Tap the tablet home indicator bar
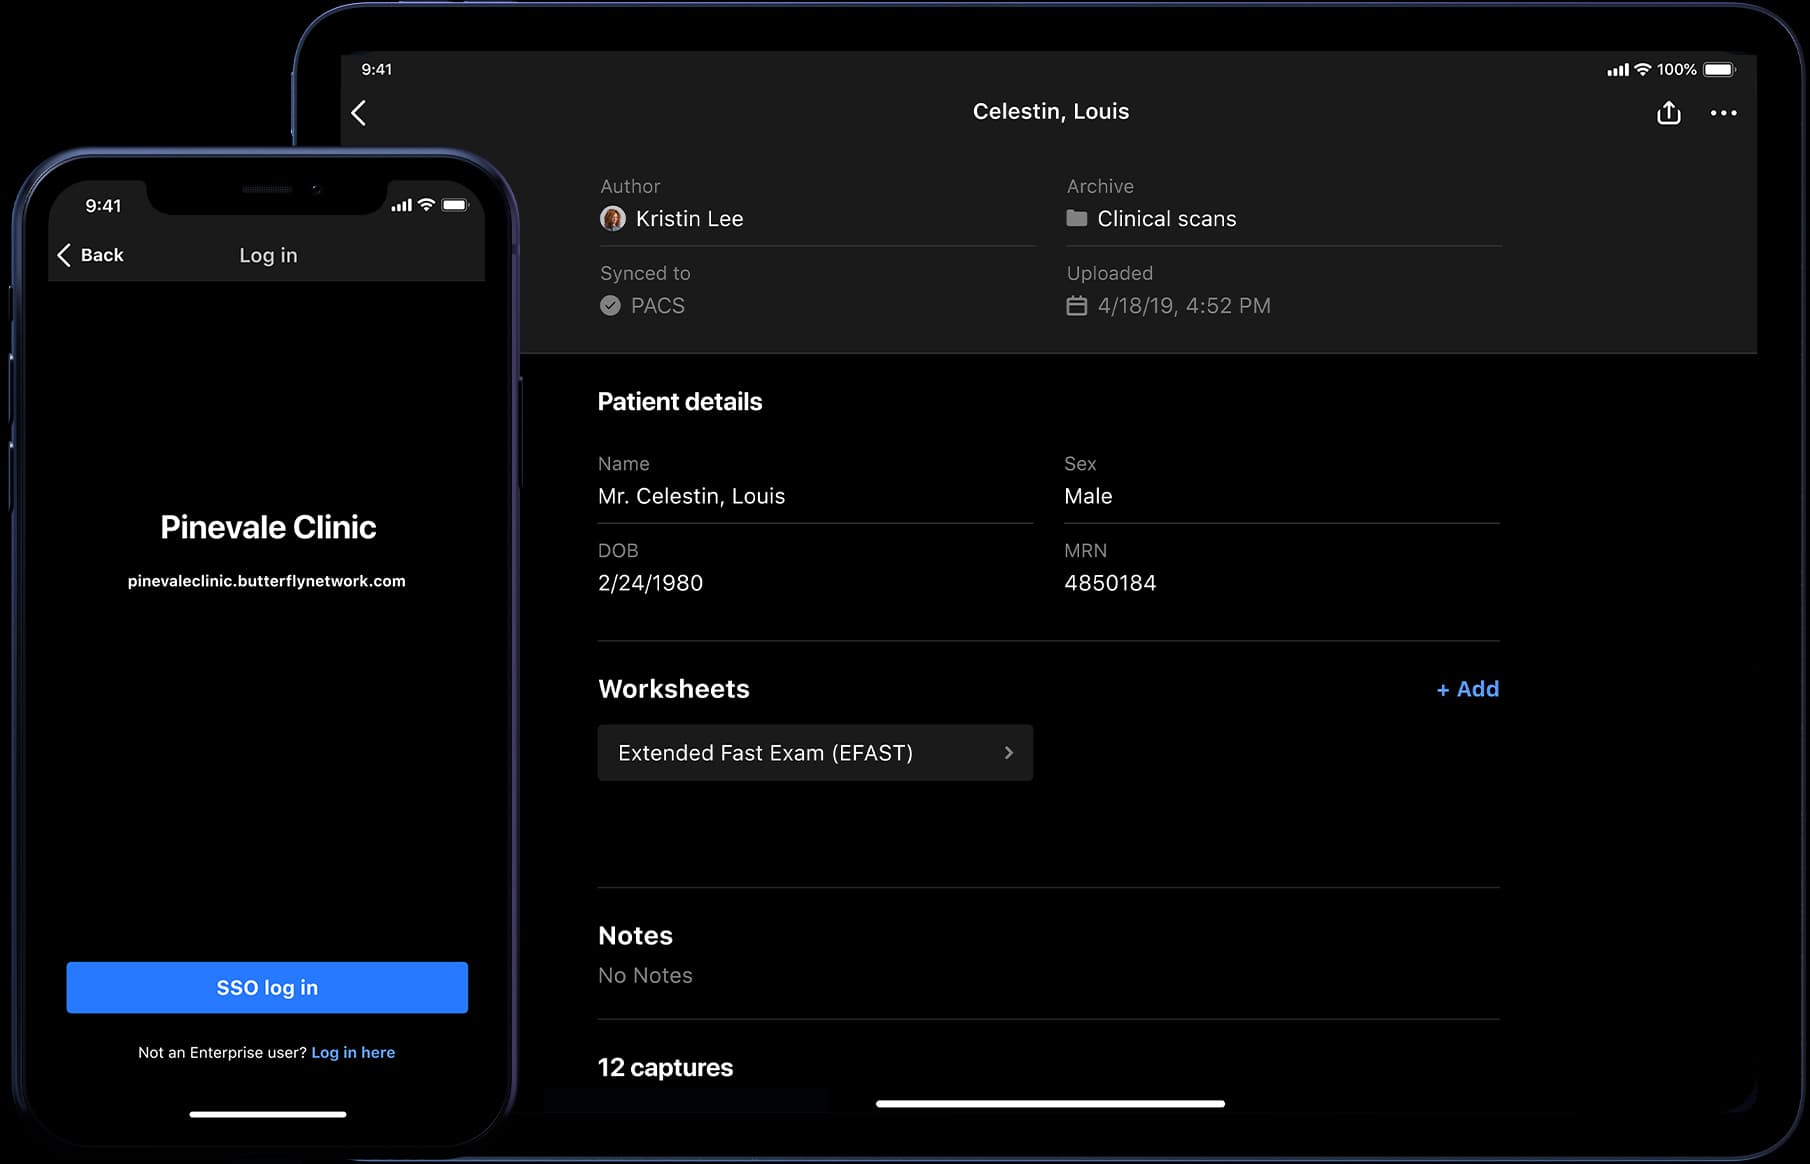Screen dimensions: 1810x1164 (x=1050, y=1104)
